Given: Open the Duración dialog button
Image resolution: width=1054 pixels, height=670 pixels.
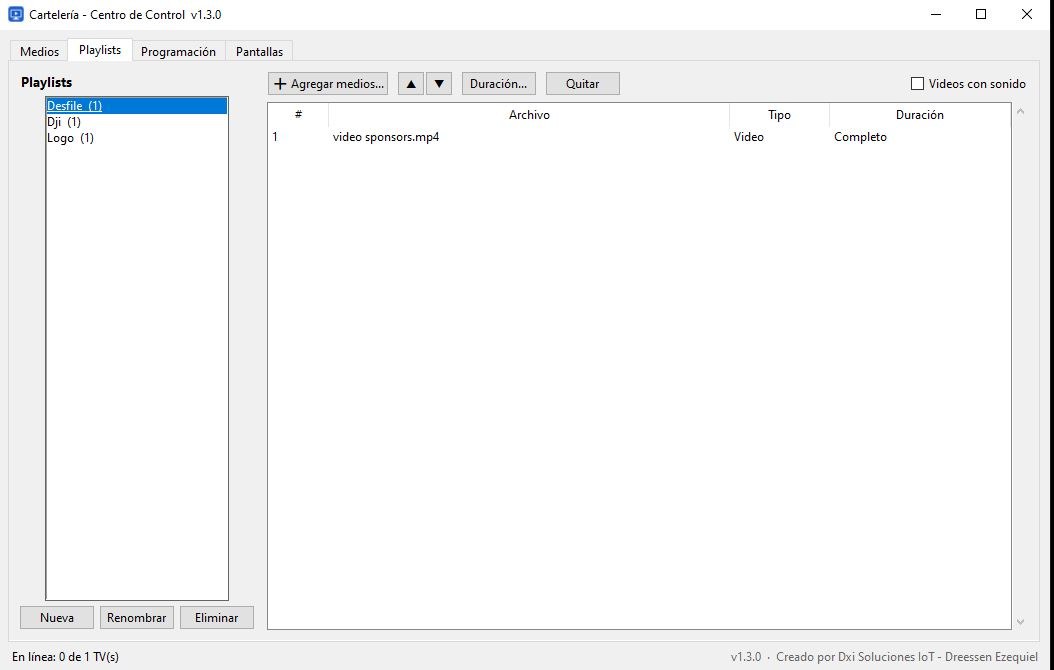Looking at the screenshot, I should pos(499,84).
